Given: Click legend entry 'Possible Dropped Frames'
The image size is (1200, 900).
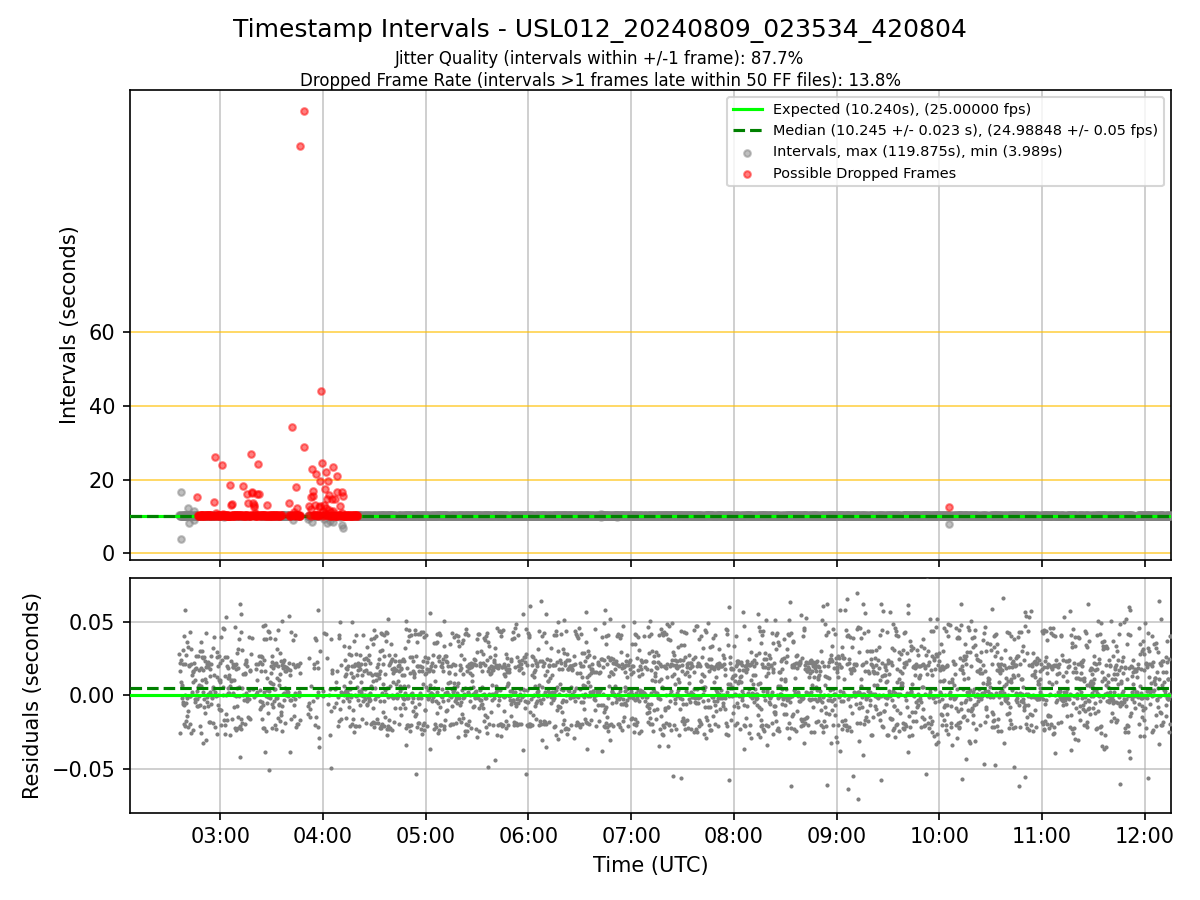Looking at the screenshot, I should pos(864,173).
